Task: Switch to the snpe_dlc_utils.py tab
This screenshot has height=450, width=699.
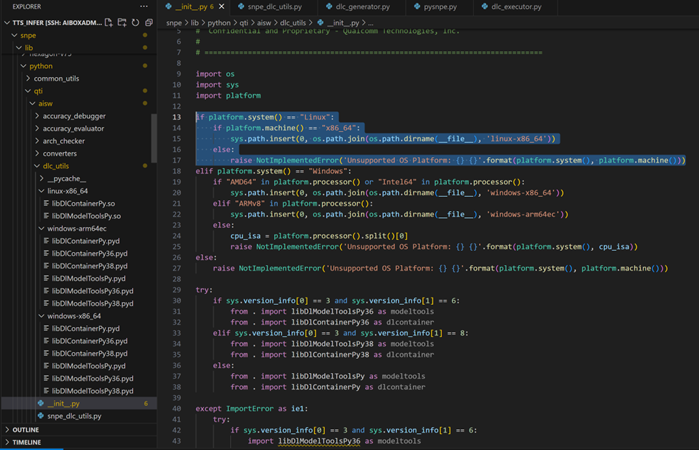Action: coord(273,7)
